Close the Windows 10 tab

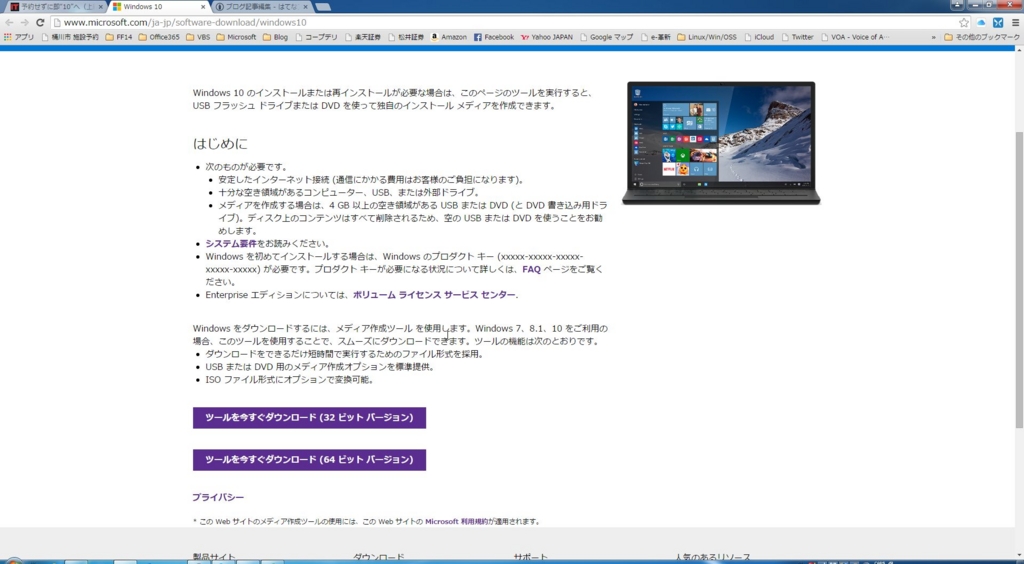[x=203, y=7]
